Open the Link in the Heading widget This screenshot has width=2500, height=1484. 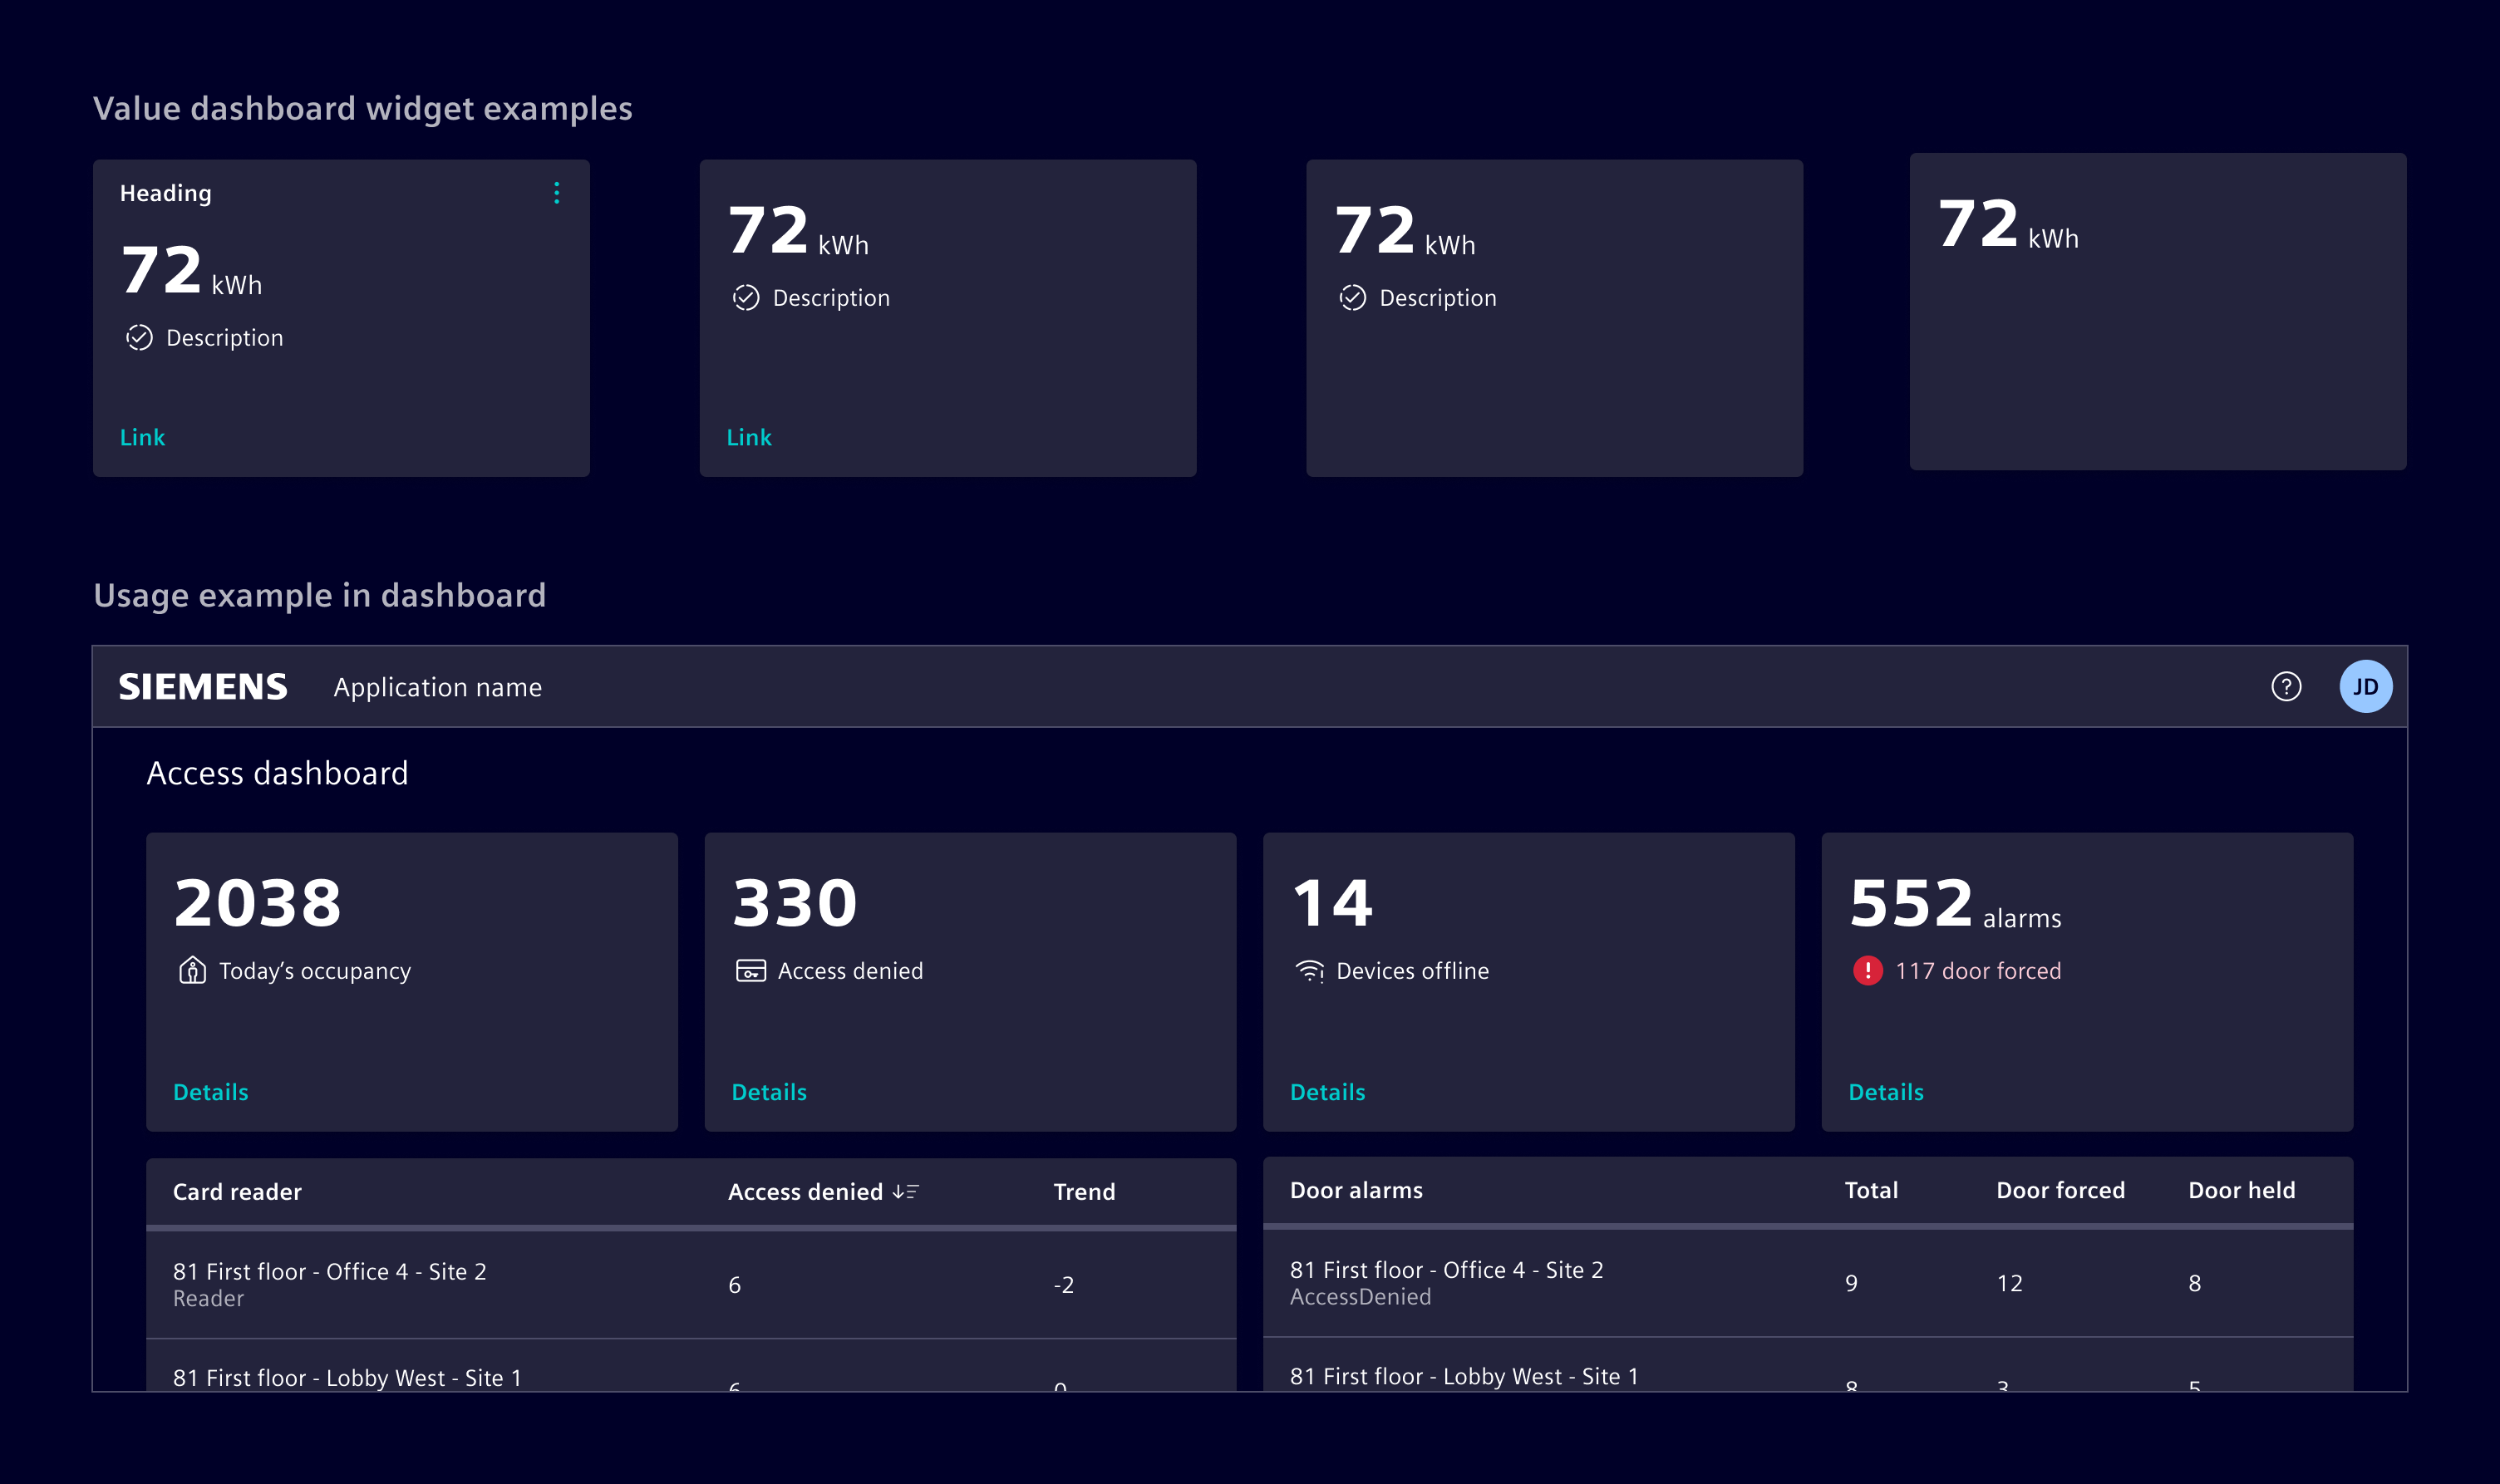click(142, 437)
